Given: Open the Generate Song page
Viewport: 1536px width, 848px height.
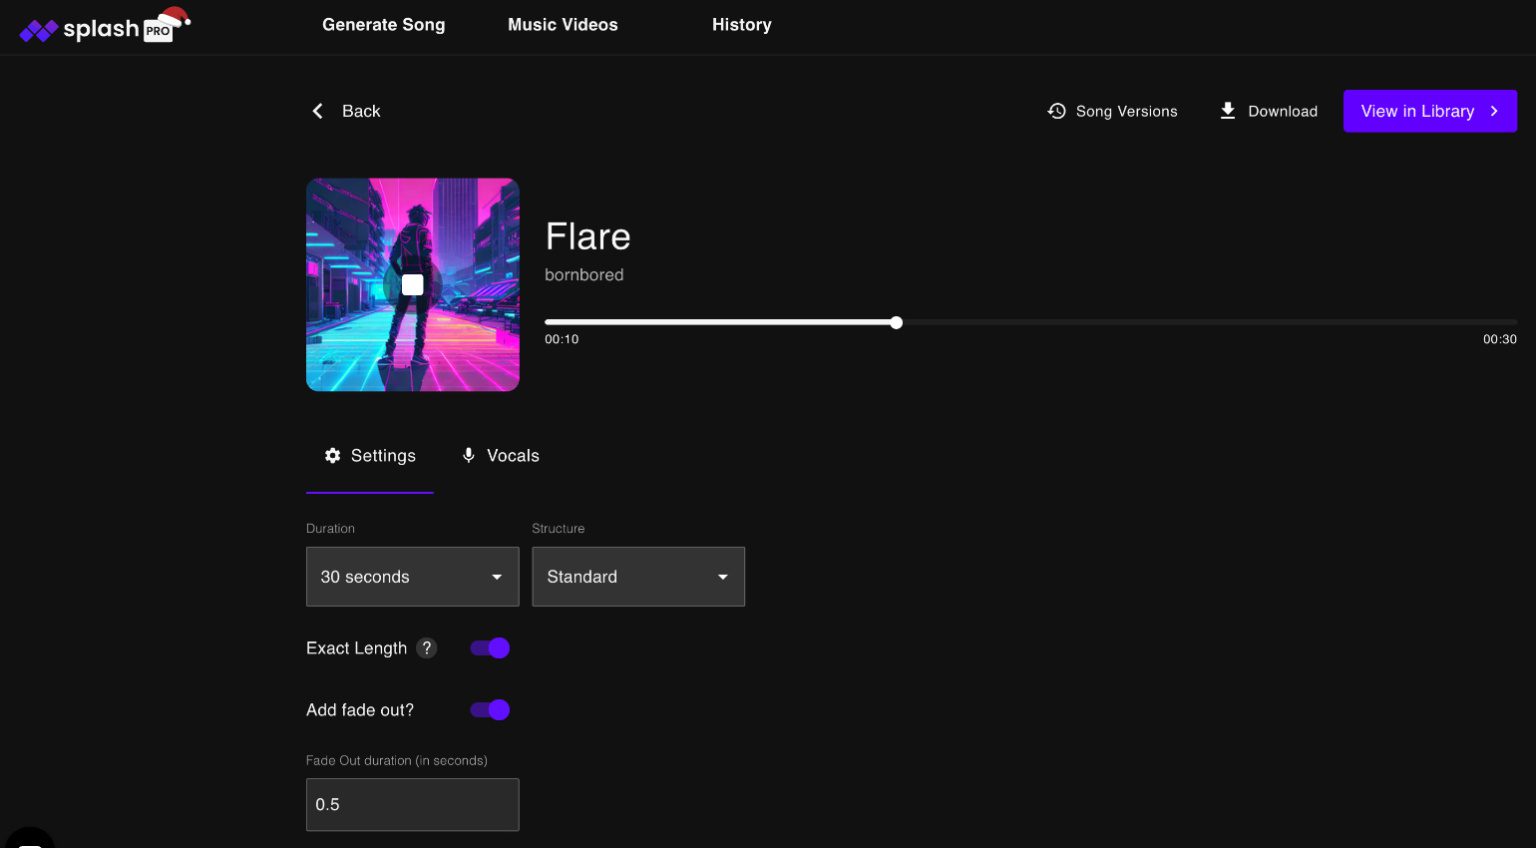Looking at the screenshot, I should (x=383, y=25).
